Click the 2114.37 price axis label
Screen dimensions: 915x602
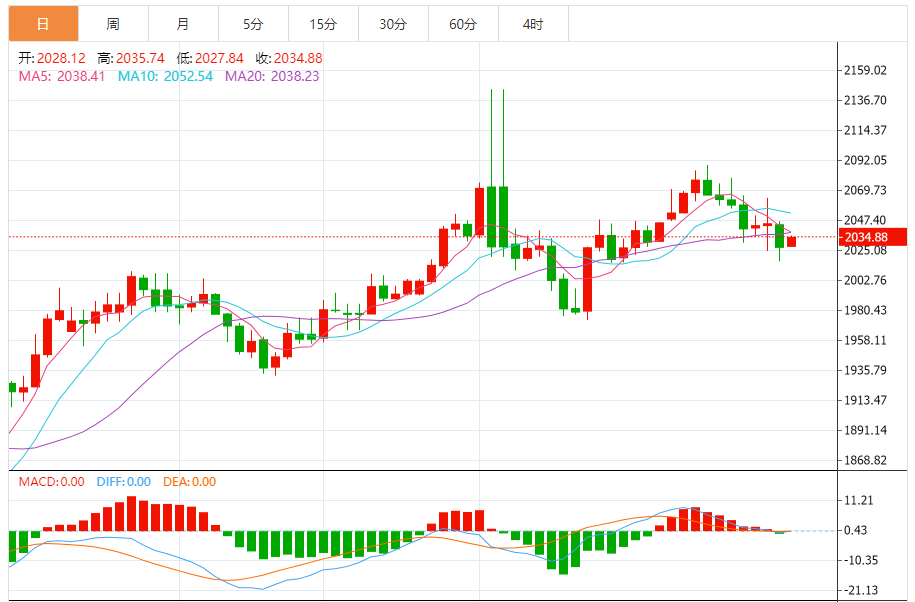[x=865, y=130]
